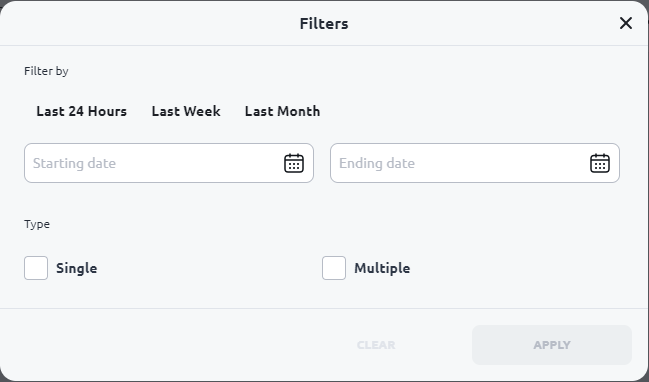This screenshot has height=382, width=649.
Task: Focus the Ending date input field
Action: [x=475, y=163]
